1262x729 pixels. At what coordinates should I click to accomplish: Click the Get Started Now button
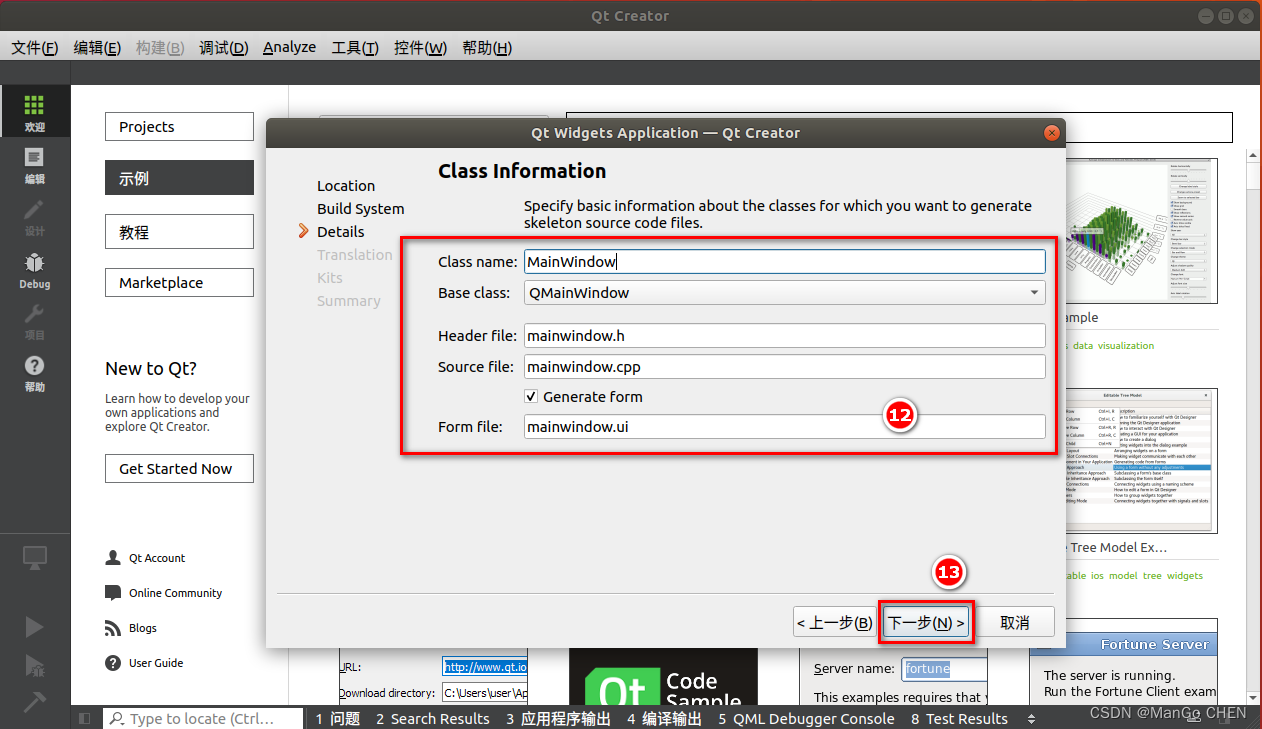[x=179, y=468]
